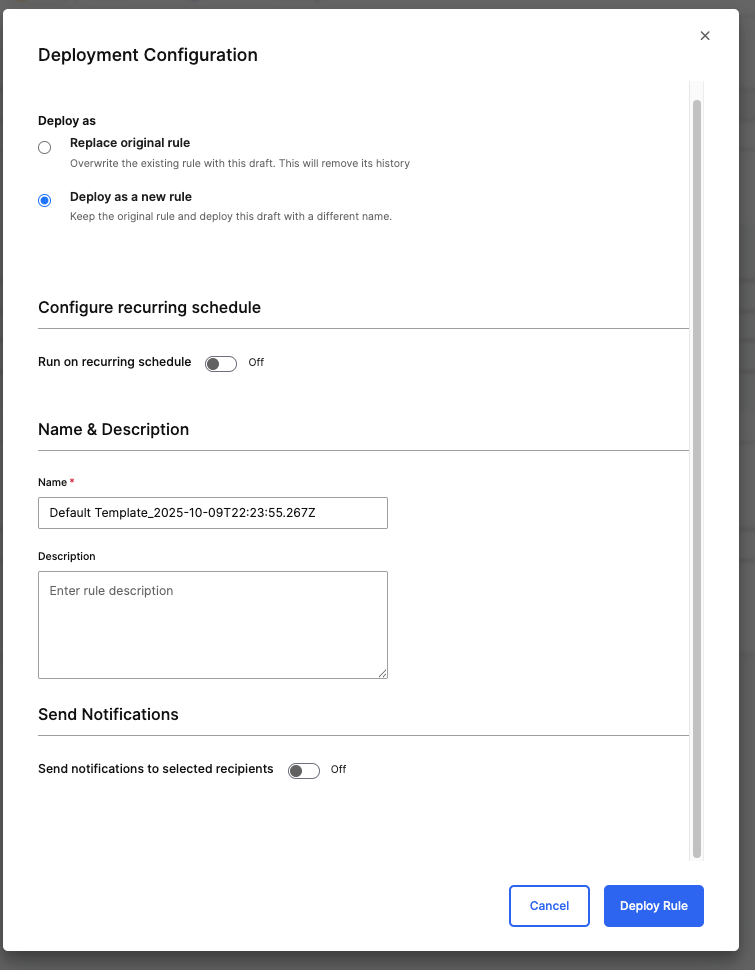The image size is (755, 970).
Task: Select the Deploy as a new rule option
Action: (x=44, y=200)
